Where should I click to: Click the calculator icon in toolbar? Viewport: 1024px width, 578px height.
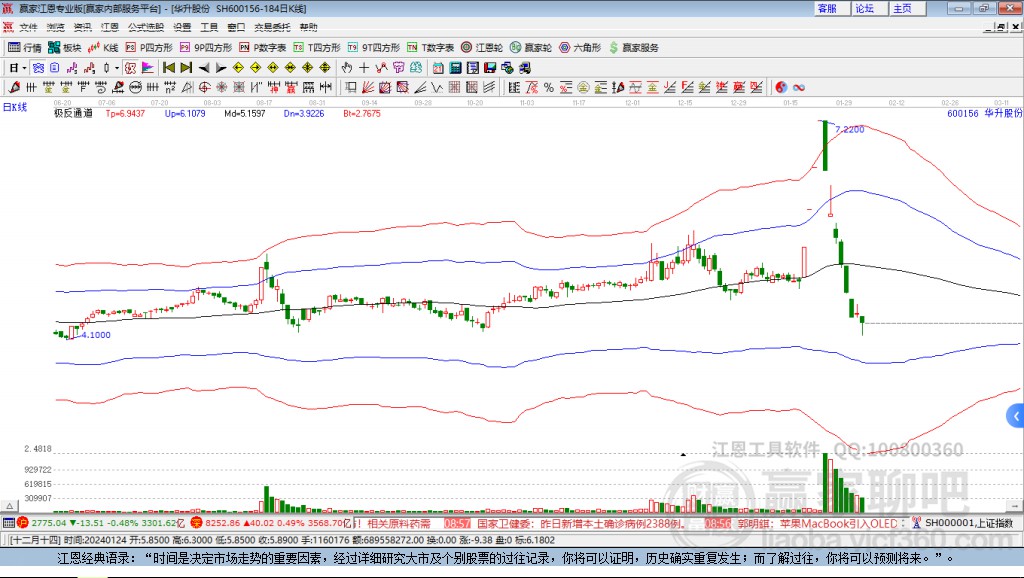point(455,67)
